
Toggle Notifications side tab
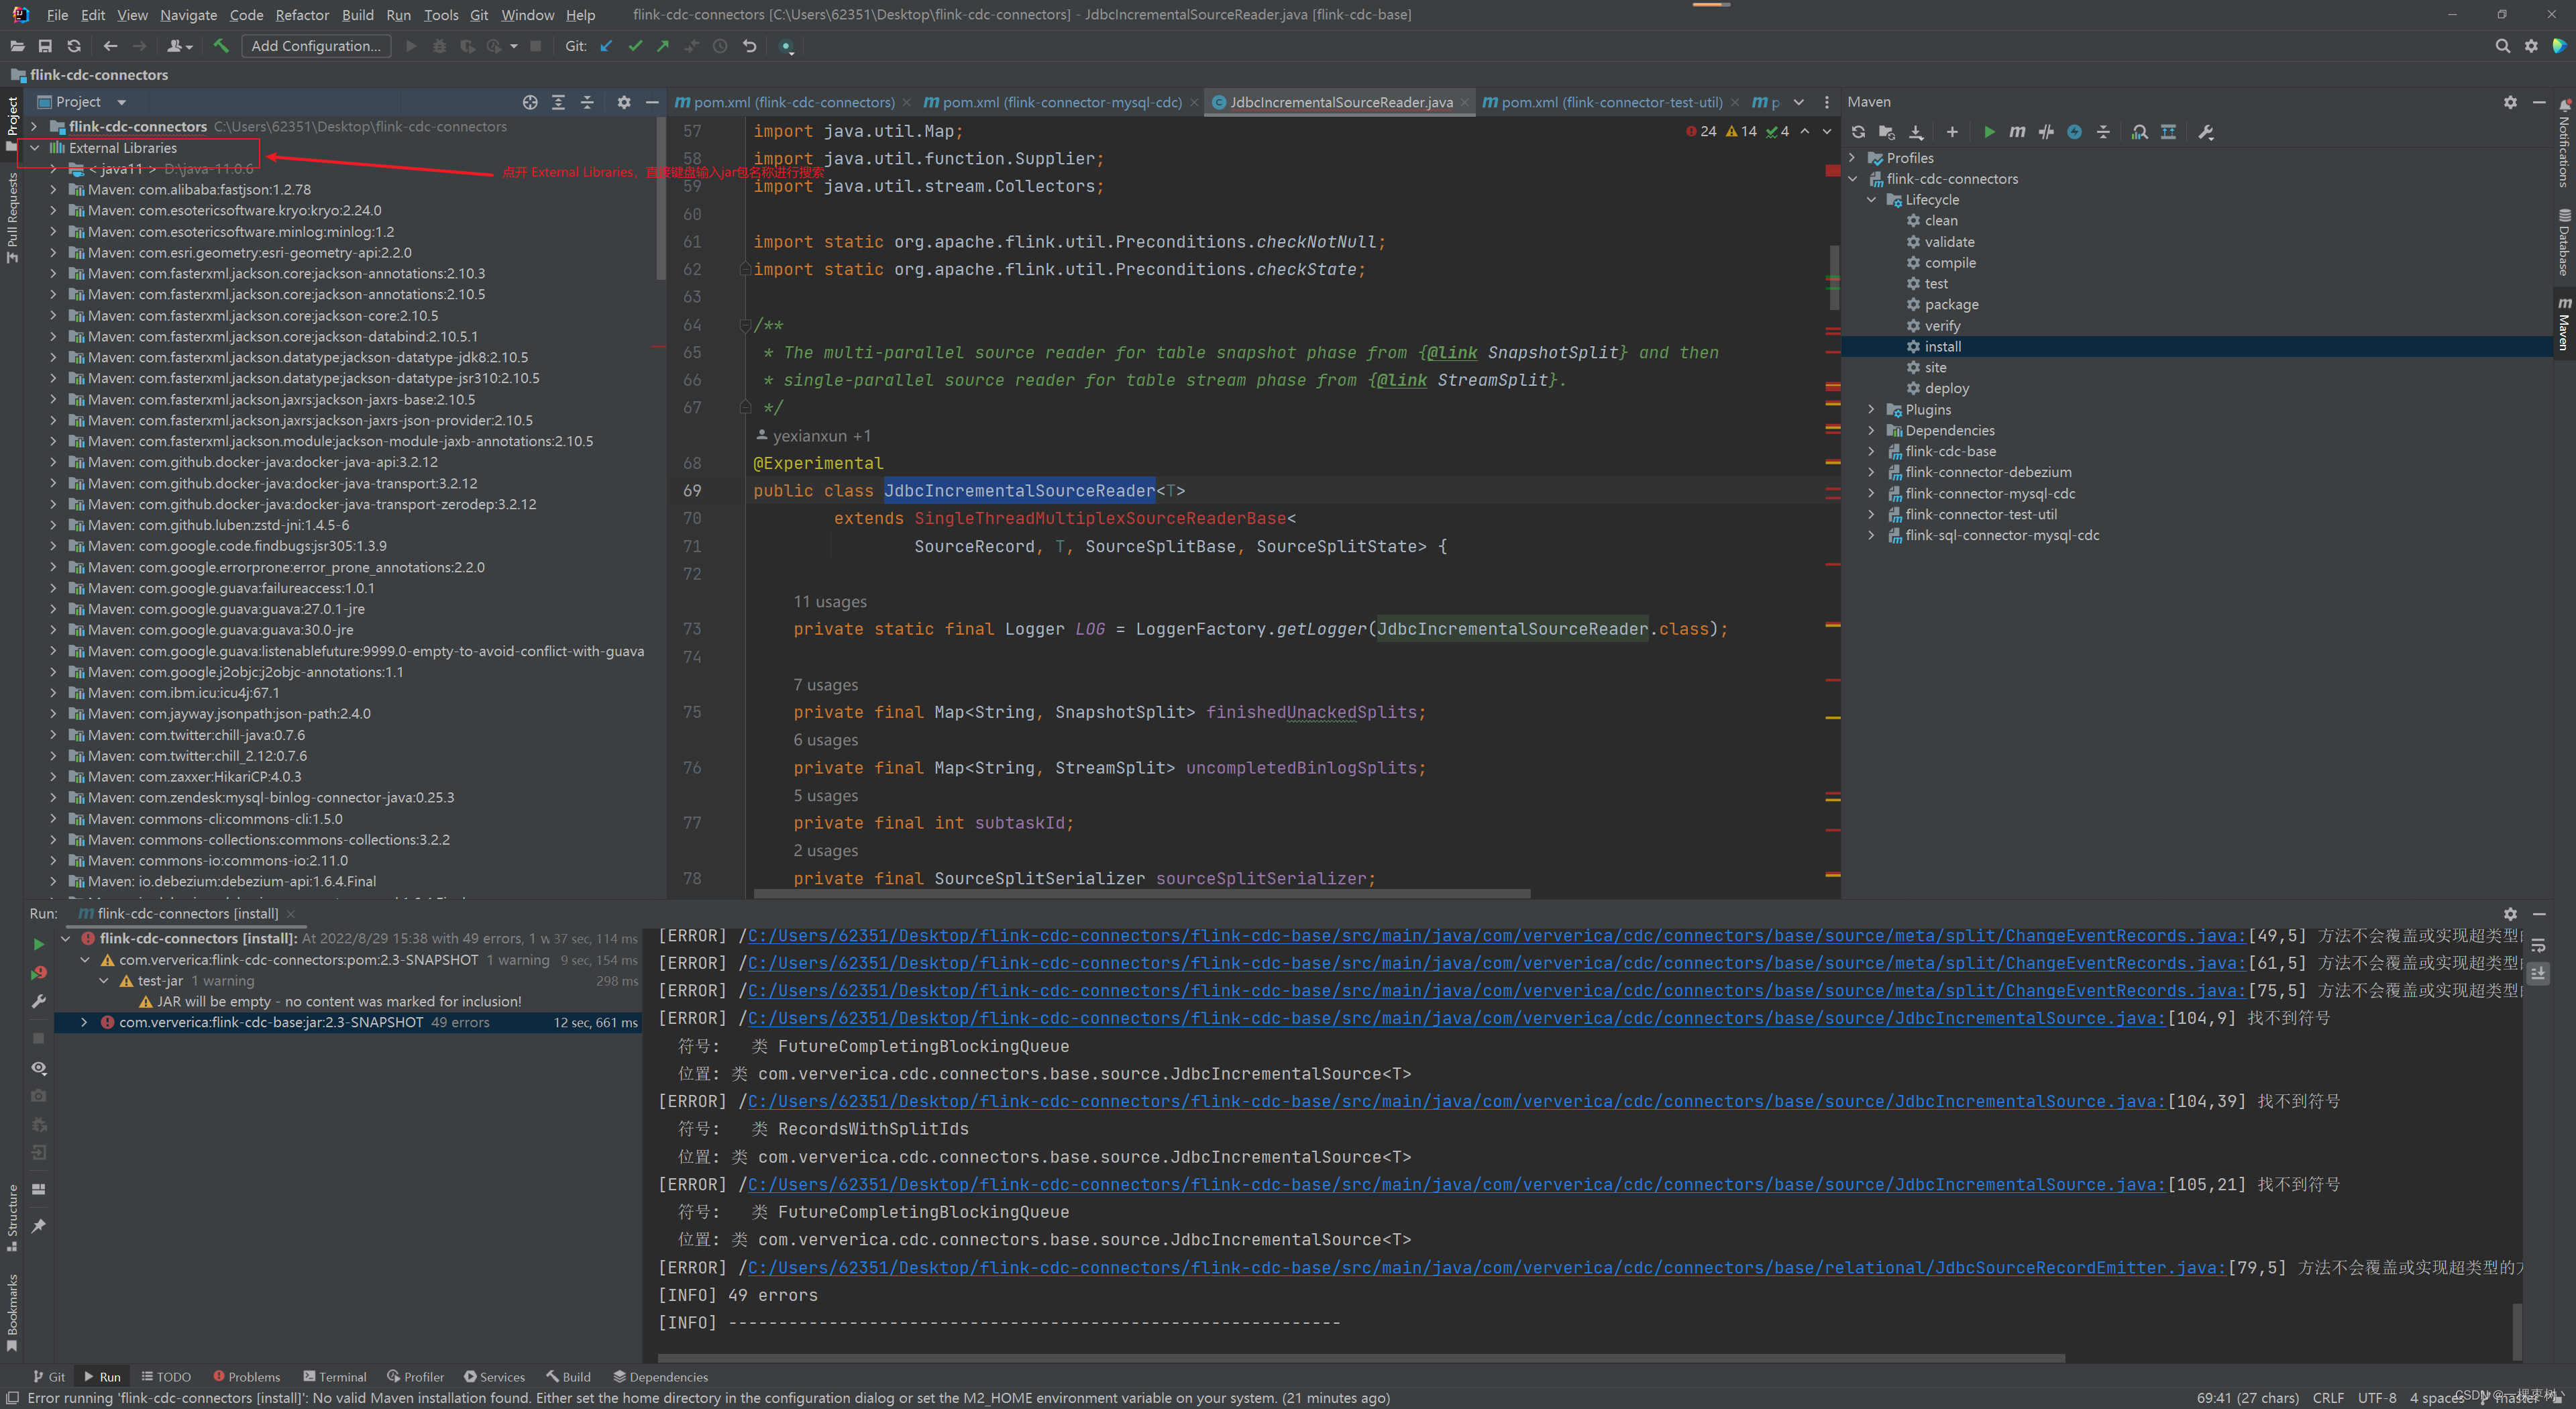(2564, 143)
